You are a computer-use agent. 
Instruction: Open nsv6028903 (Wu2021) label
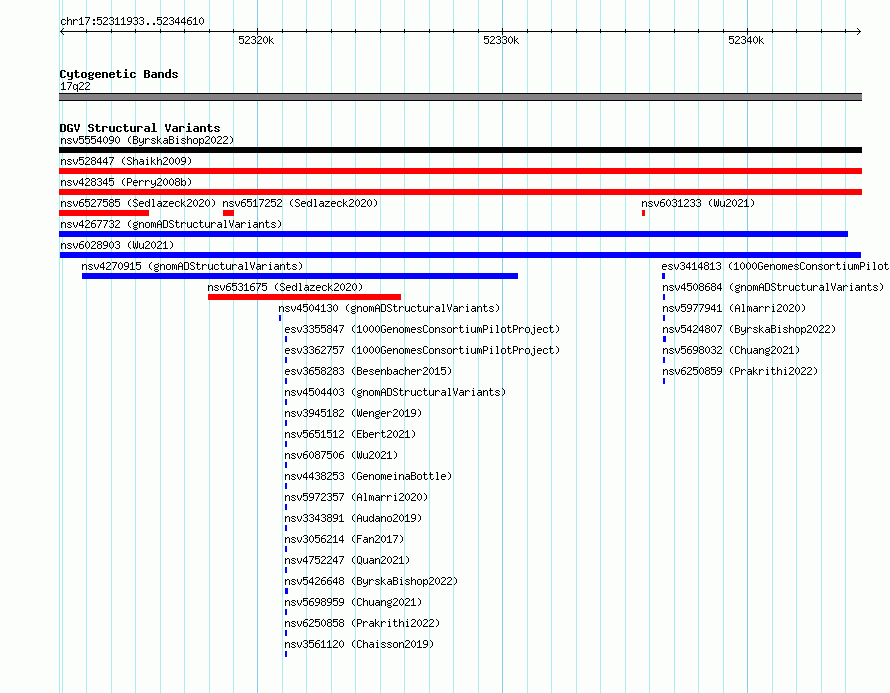(x=117, y=245)
